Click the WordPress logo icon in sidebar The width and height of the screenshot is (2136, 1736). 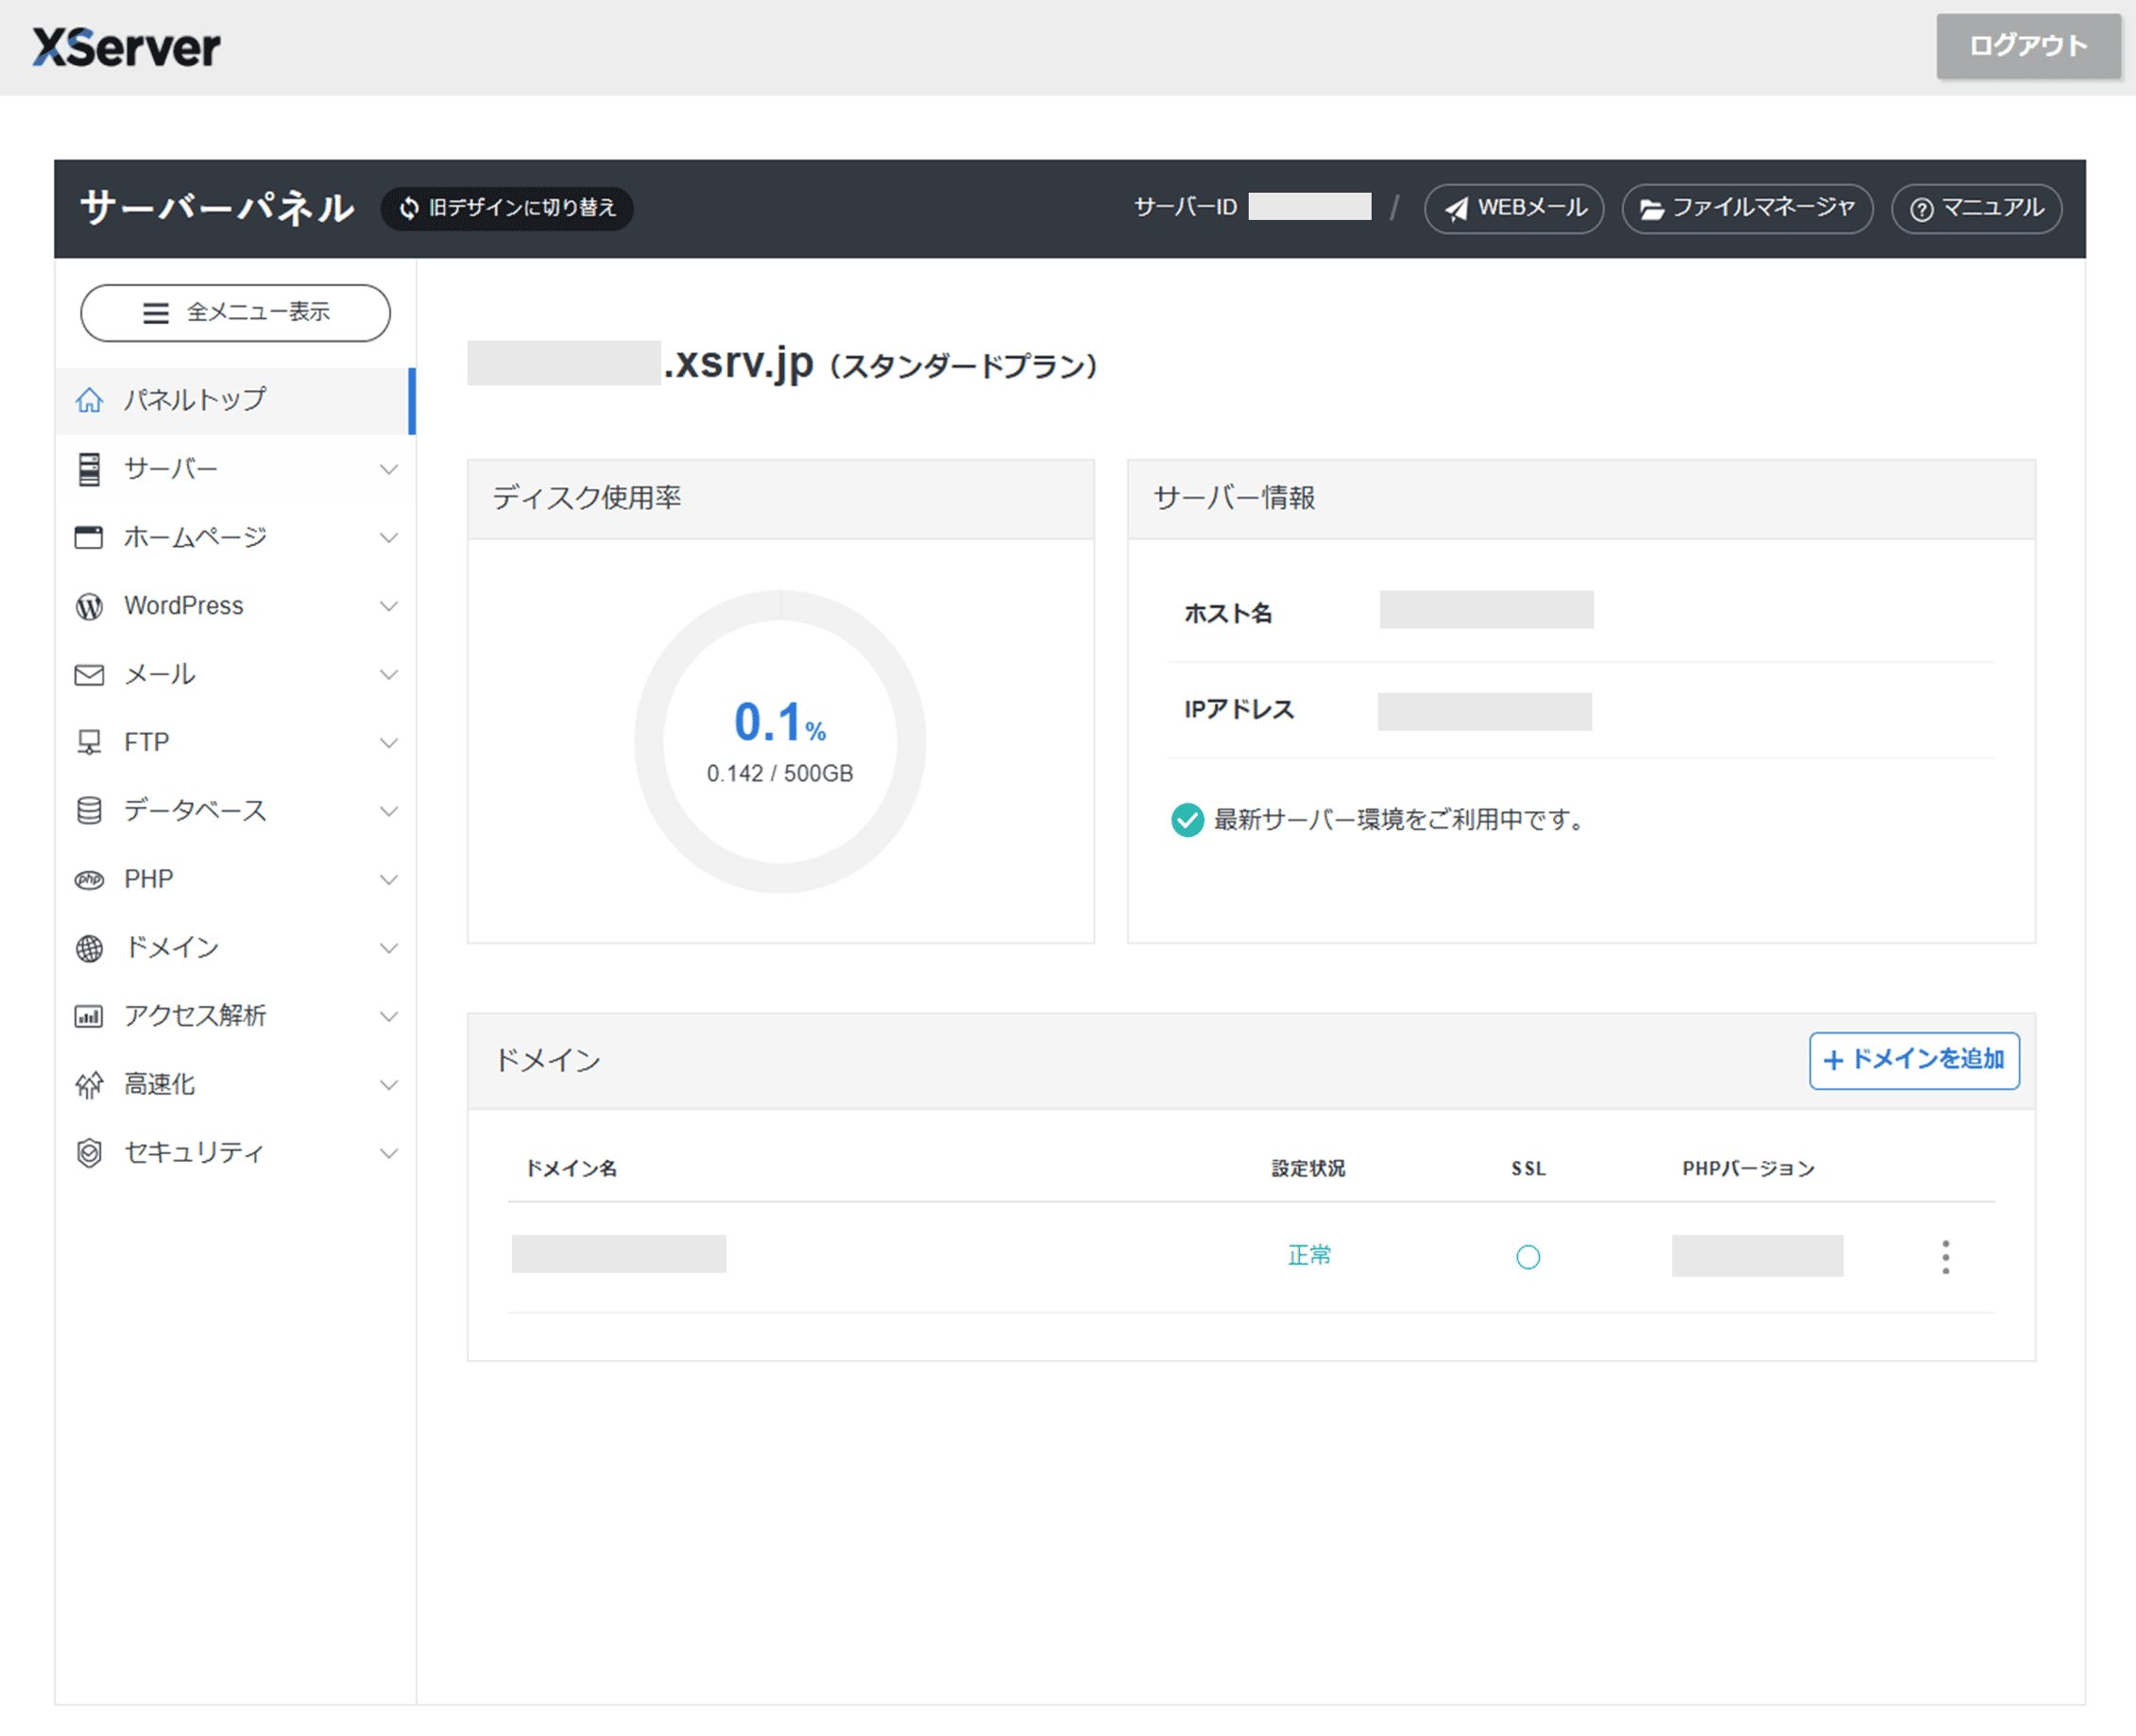(x=89, y=606)
